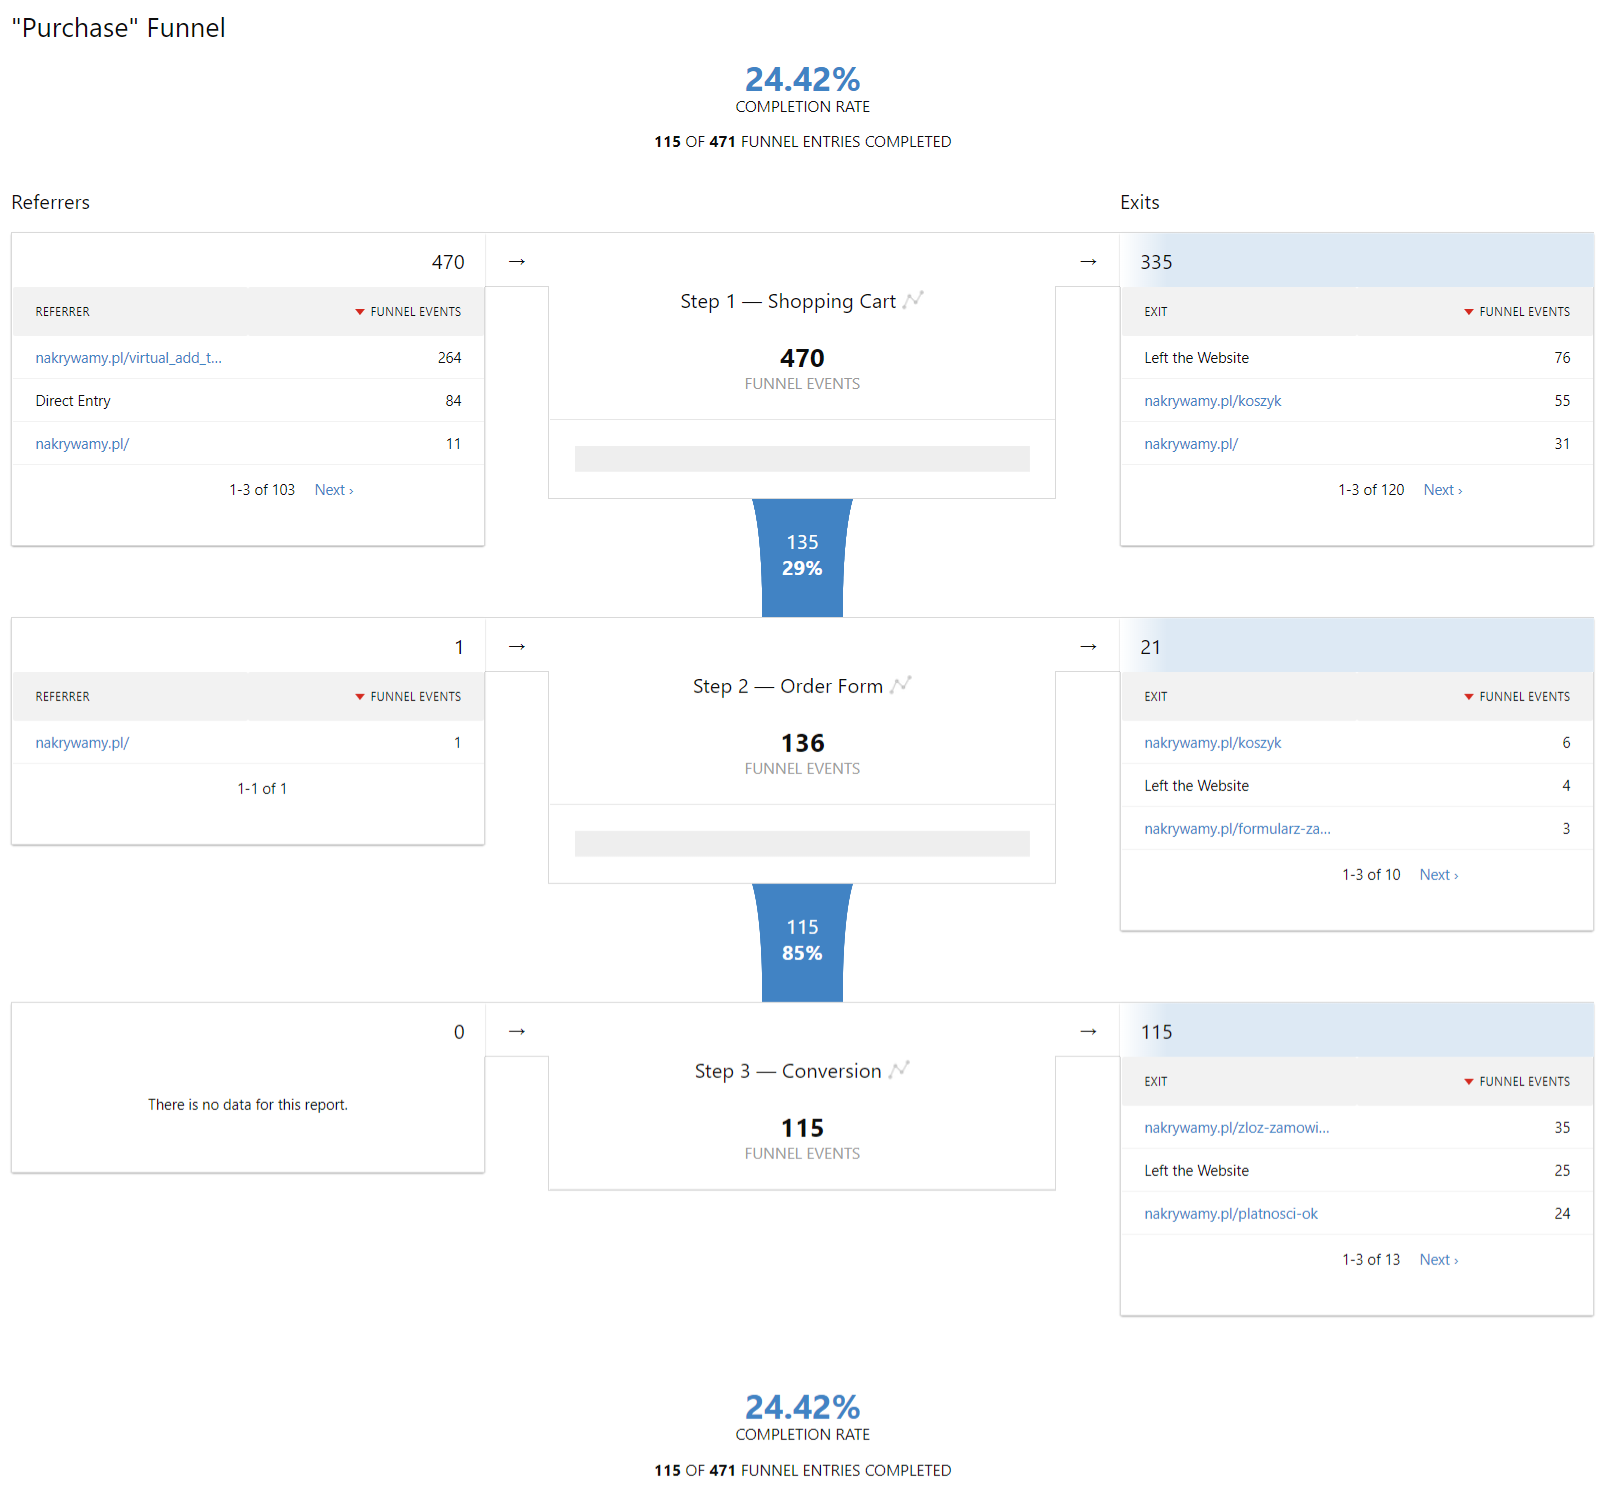
Task: Open nakrywamy.pl/koszyk link in Step 1 exits
Action: pos(1212,401)
